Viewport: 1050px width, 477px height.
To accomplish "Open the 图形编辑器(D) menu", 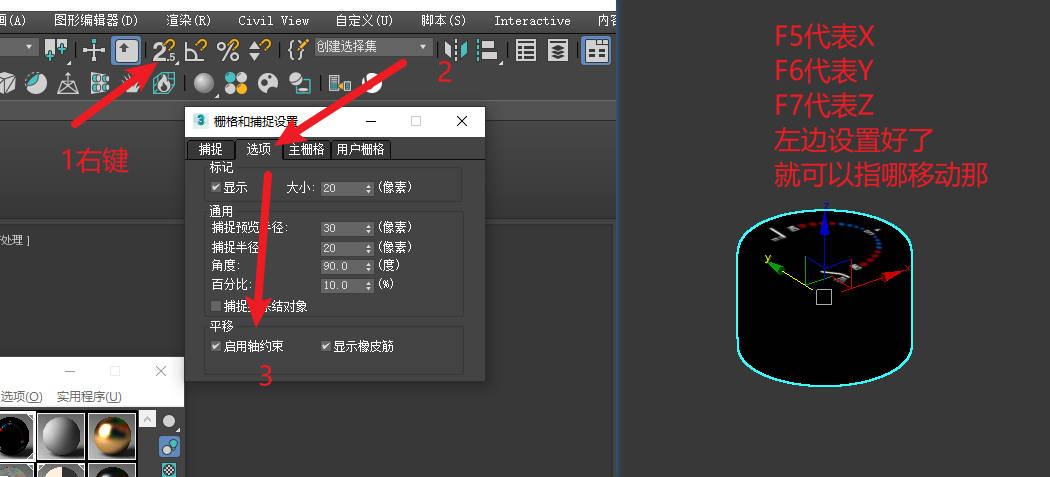I will pyautogui.click(x=96, y=21).
